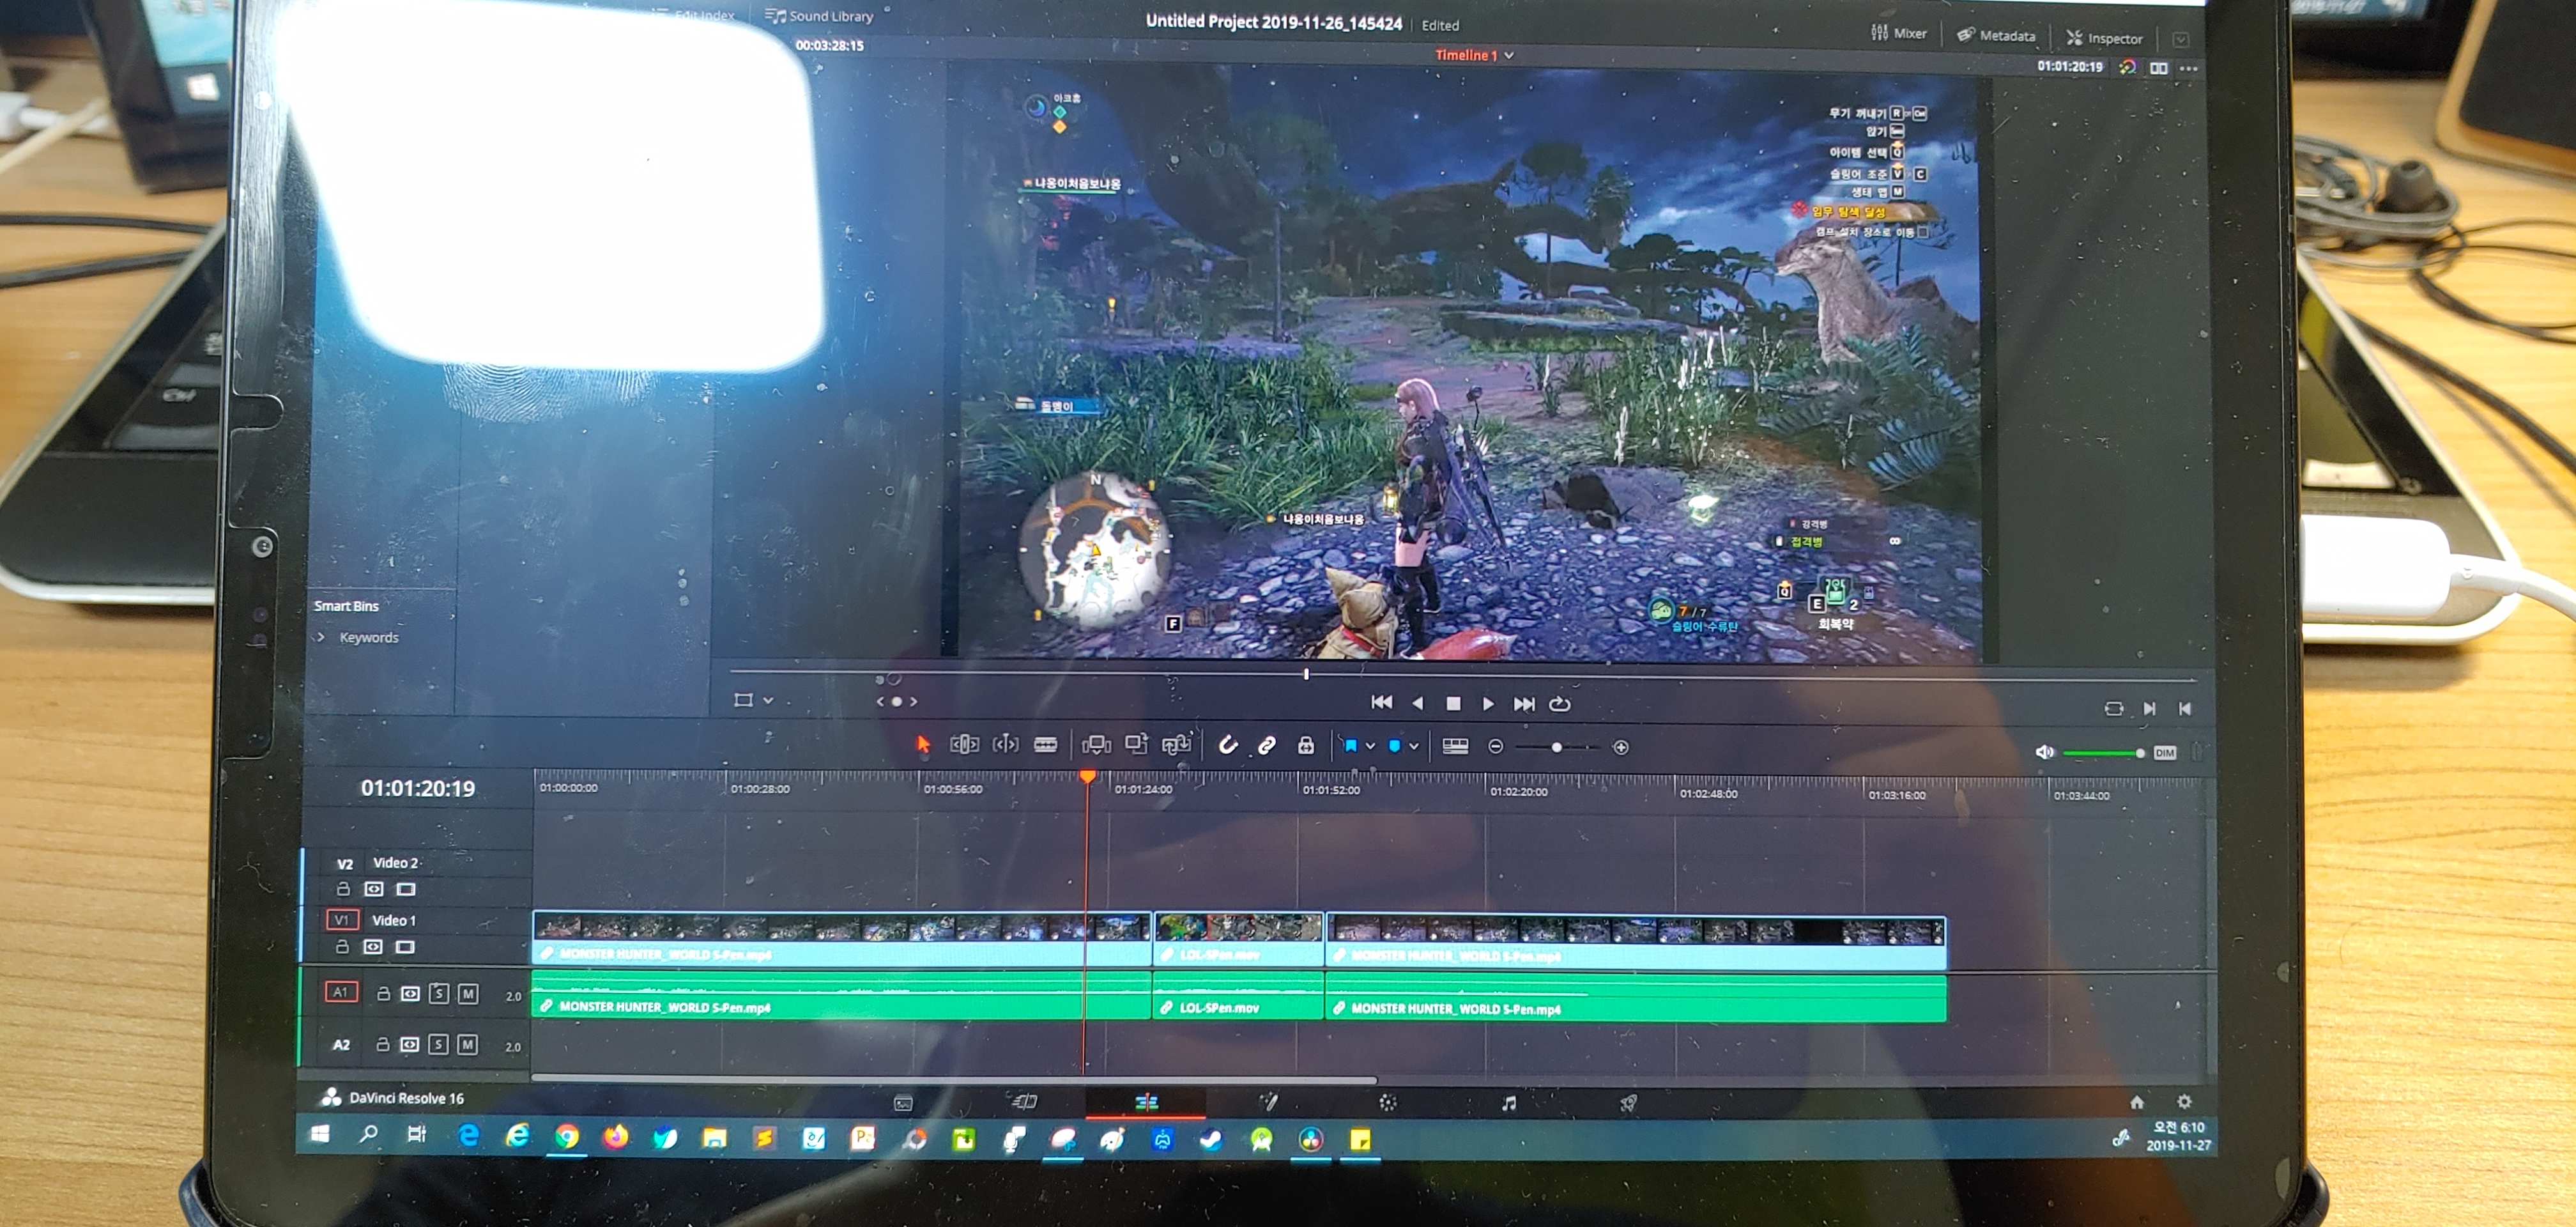
Task: Open the viewer three-dots options menu
Action: [2189, 69]
